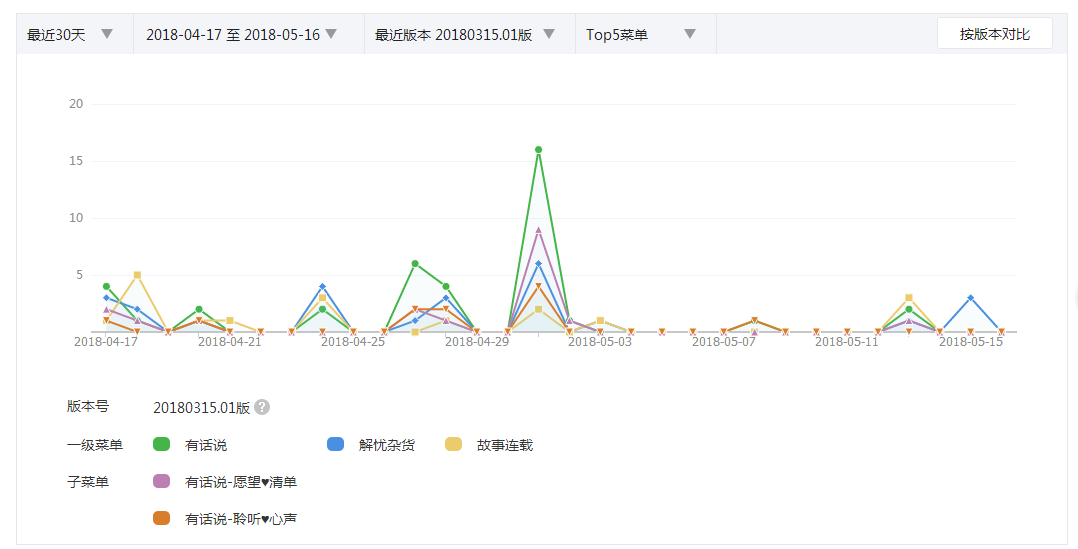Screen dimensions: 1078x549
Task: Click the green peak data point at 16
Action: tap(538, 150)
